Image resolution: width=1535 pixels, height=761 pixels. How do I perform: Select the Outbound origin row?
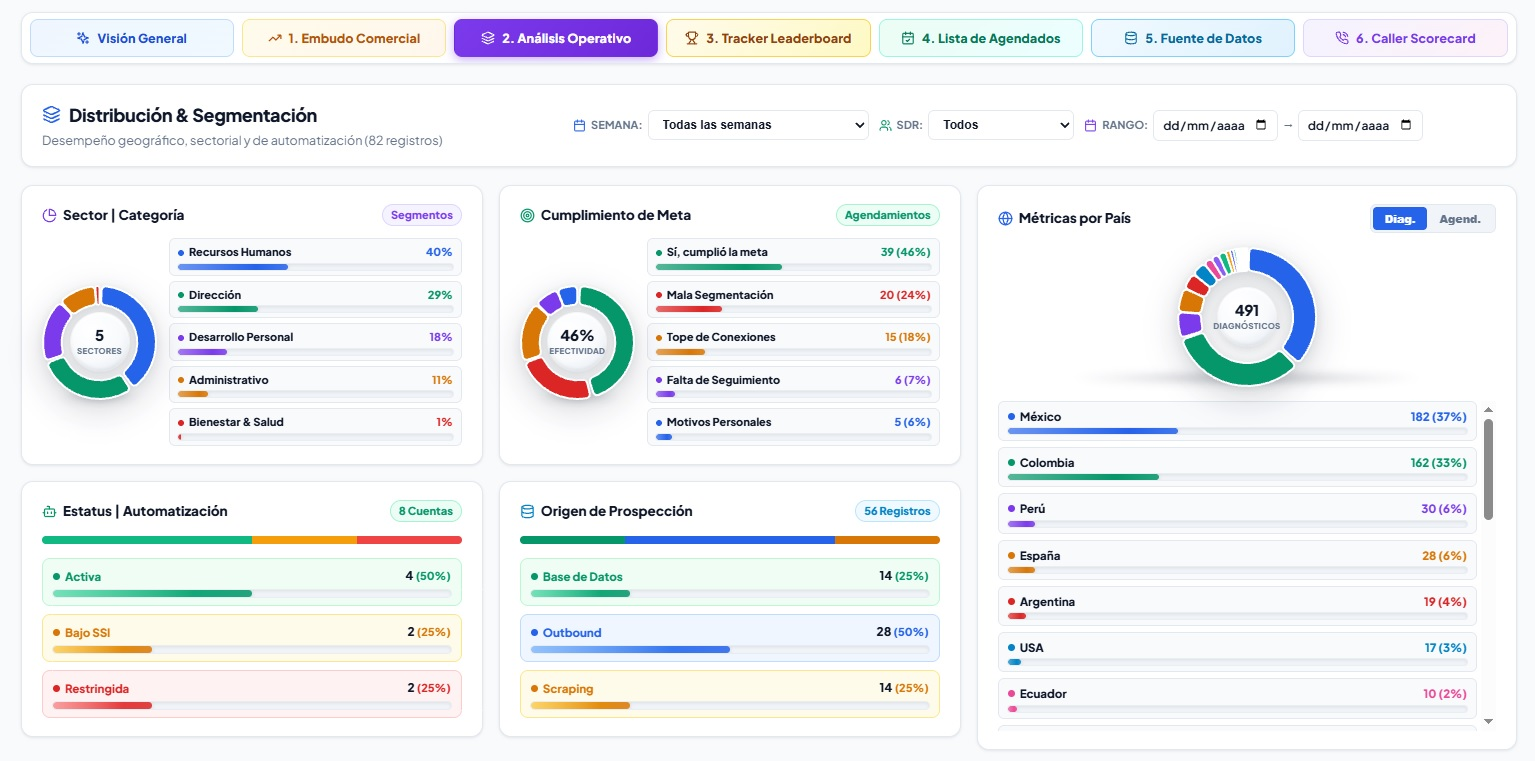730,638
